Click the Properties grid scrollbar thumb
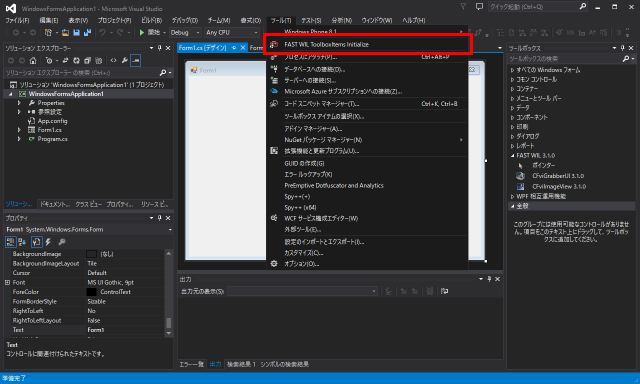 point(169,323)
